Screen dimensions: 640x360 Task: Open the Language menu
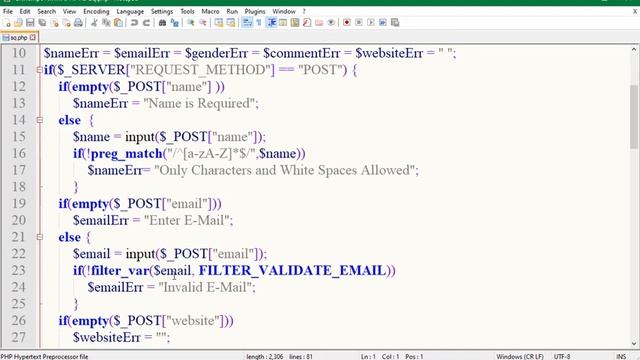pos(130,11)
